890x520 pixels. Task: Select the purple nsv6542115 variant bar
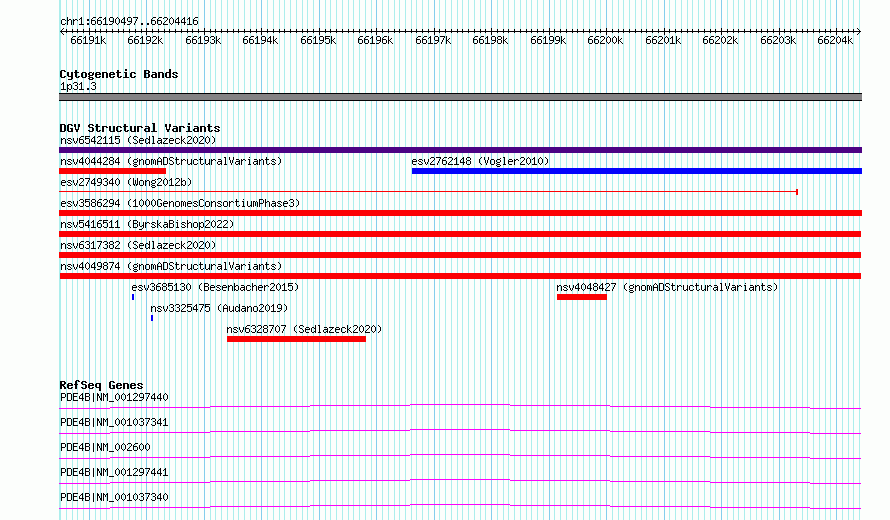click(x=460, y=150)
